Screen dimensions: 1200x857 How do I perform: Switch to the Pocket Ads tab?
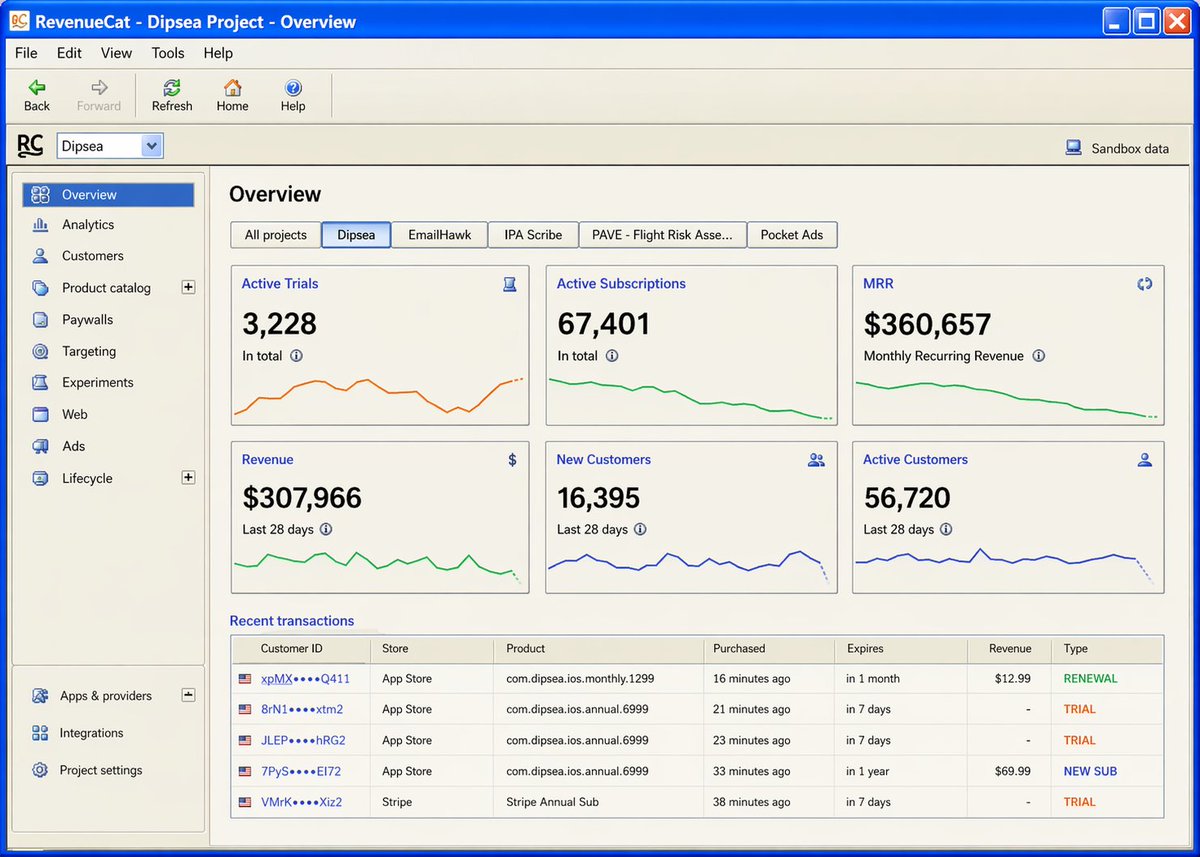tap(792, 235)
